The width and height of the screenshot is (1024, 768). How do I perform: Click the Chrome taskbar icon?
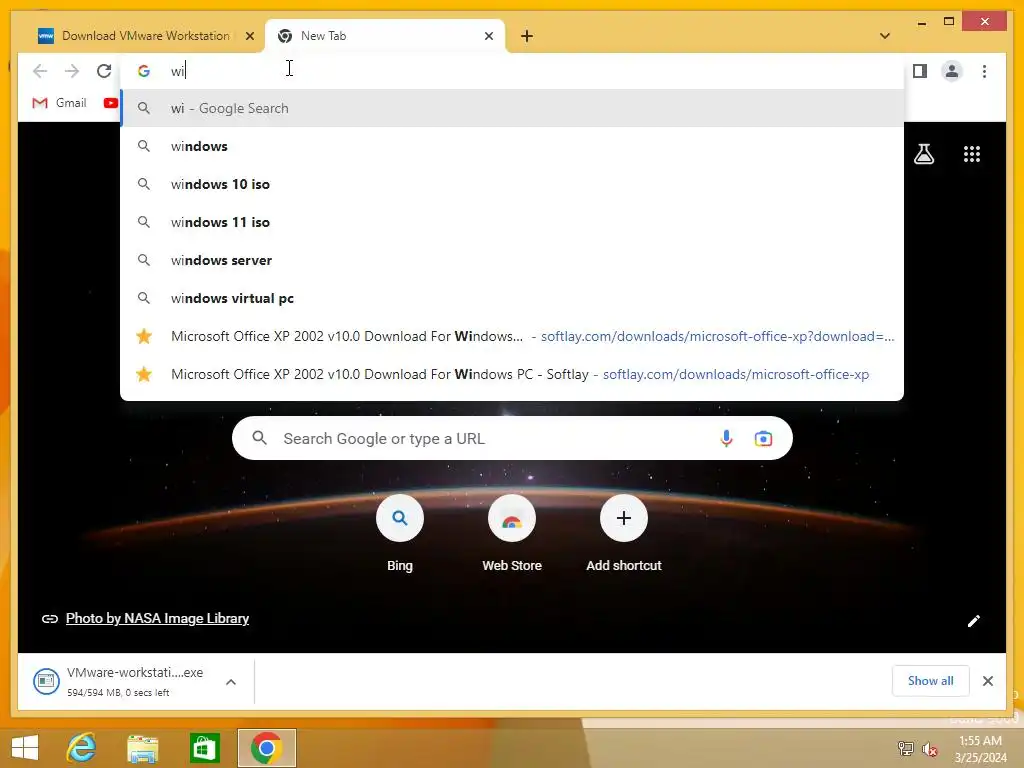266,748
